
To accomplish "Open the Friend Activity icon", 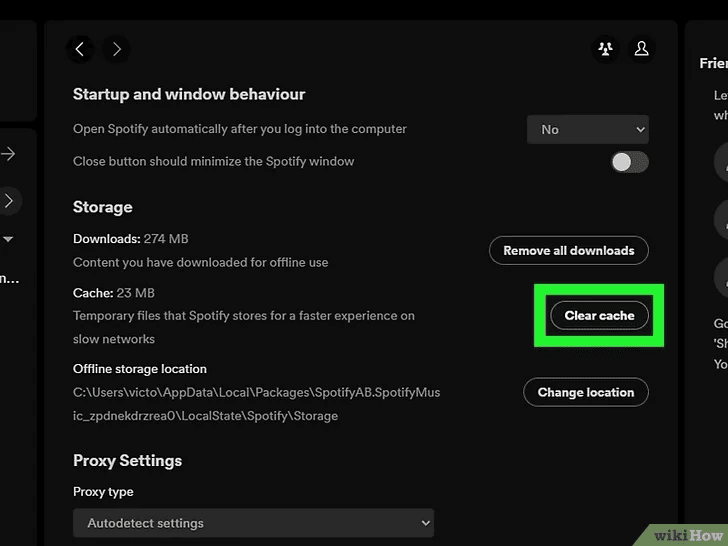I will 605,49.
